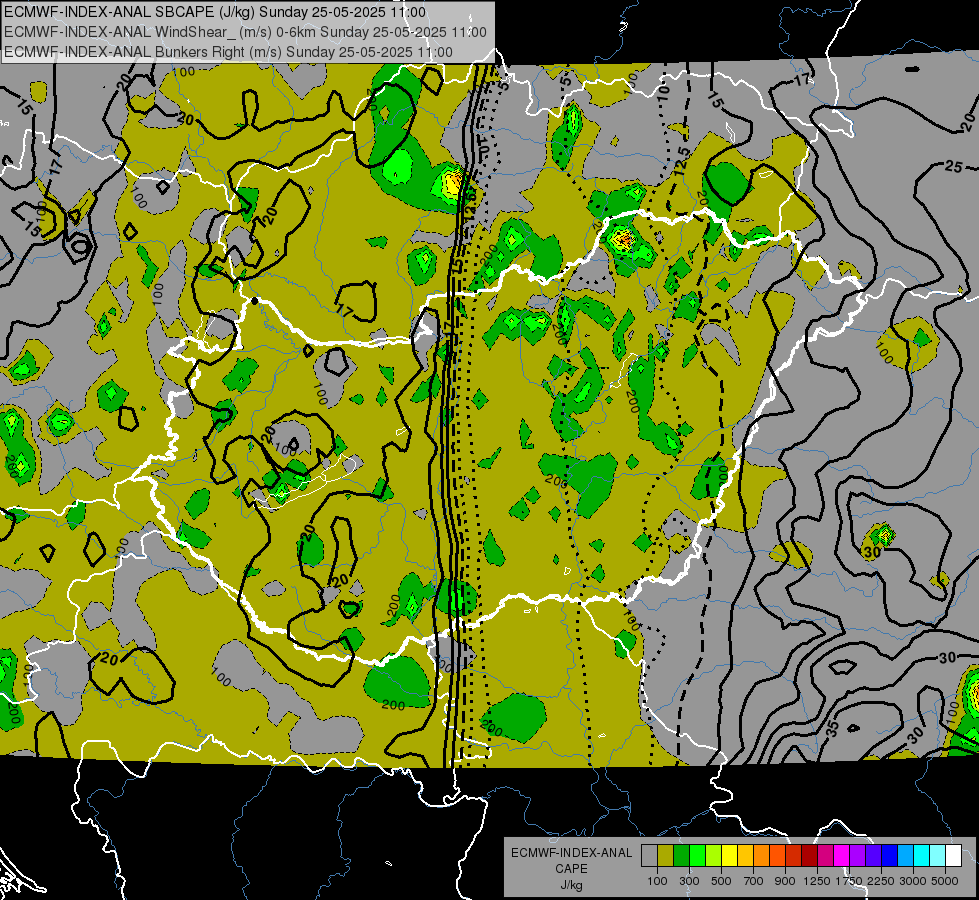This screenshot has height=900, width=979.
Task: Click the 3000 legend scale value
Action: pos(912,881)
